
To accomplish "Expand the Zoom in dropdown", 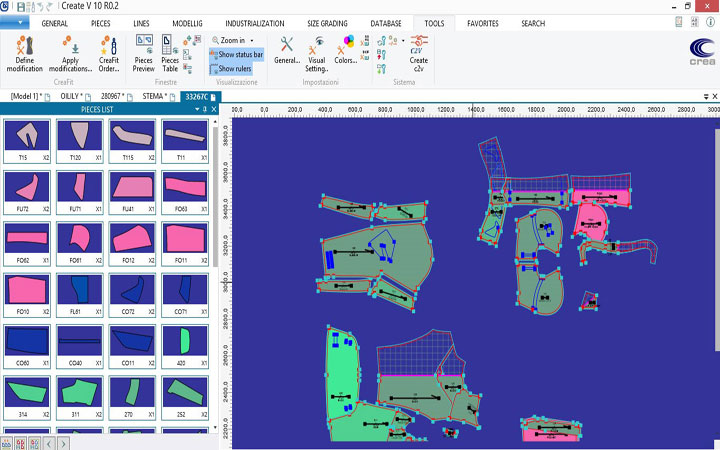I will tap(252, 40).
